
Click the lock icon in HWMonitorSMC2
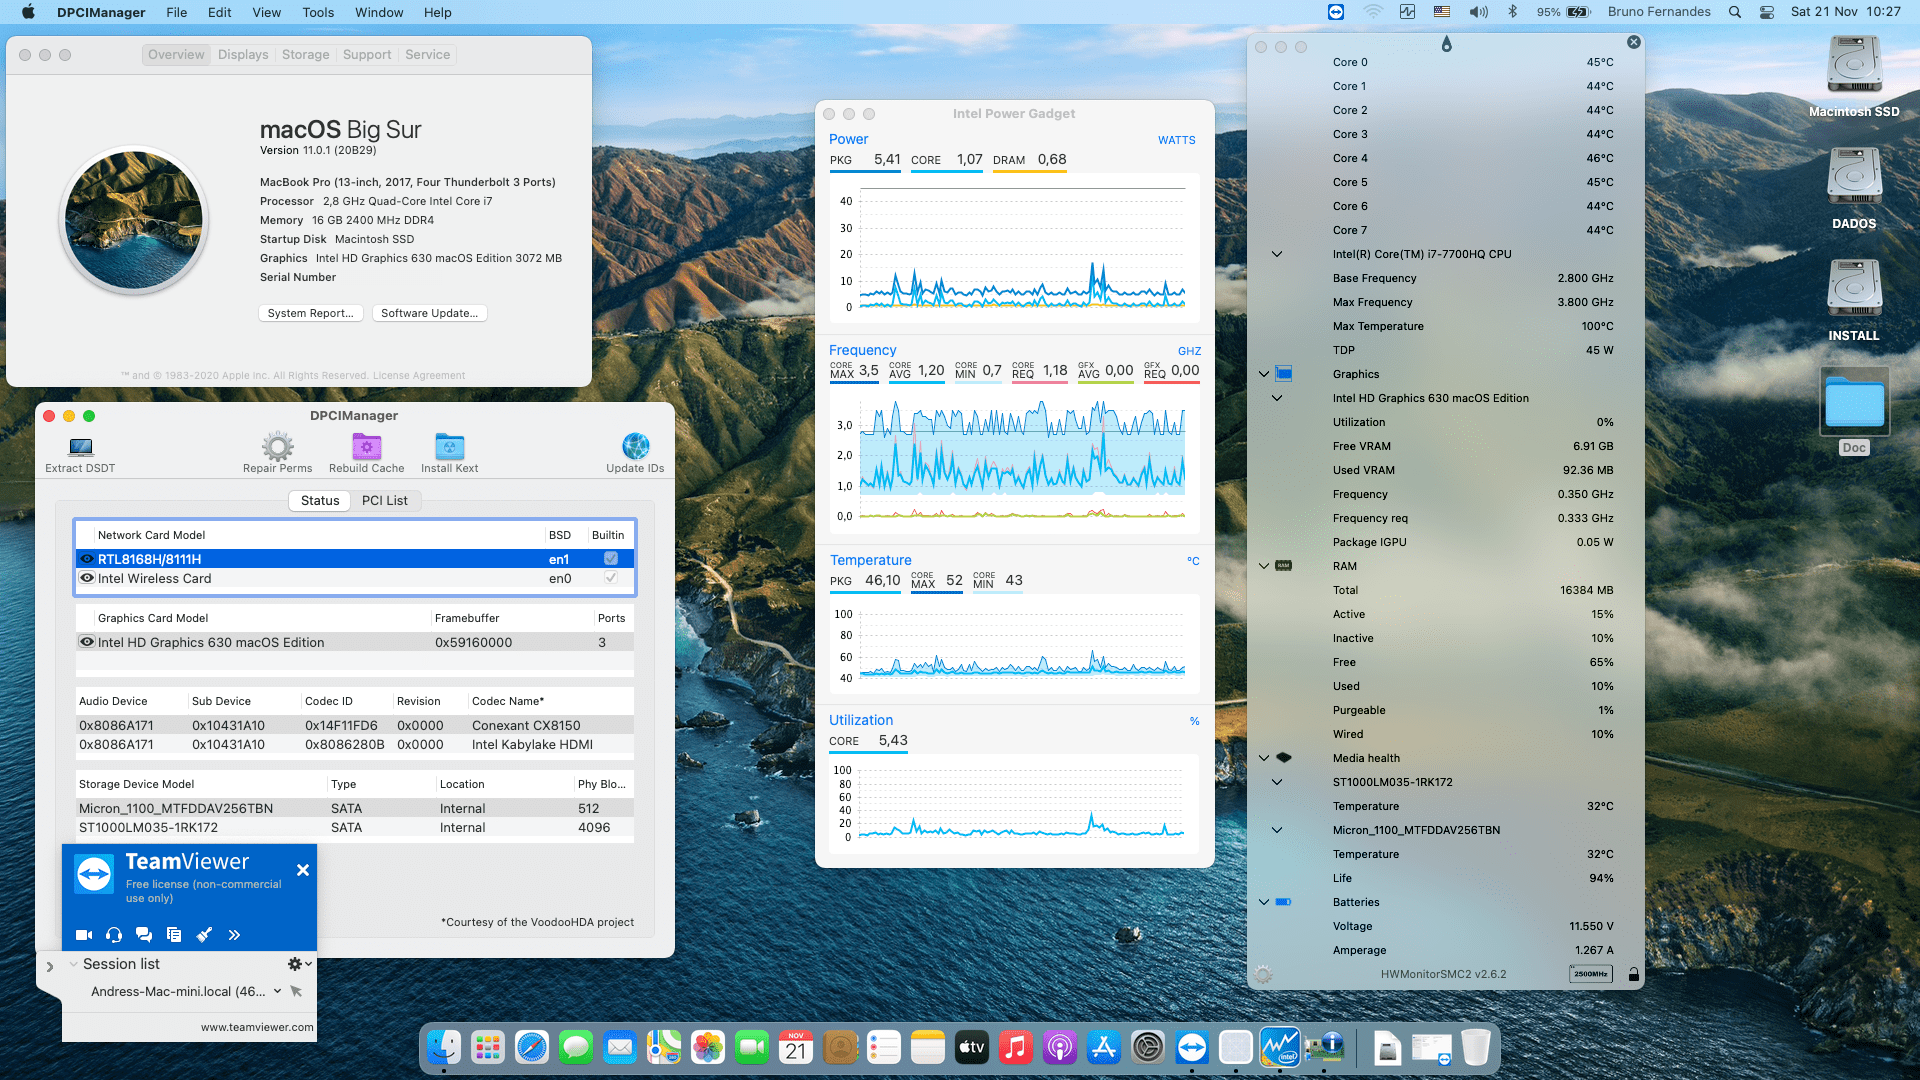point(1634,973)
